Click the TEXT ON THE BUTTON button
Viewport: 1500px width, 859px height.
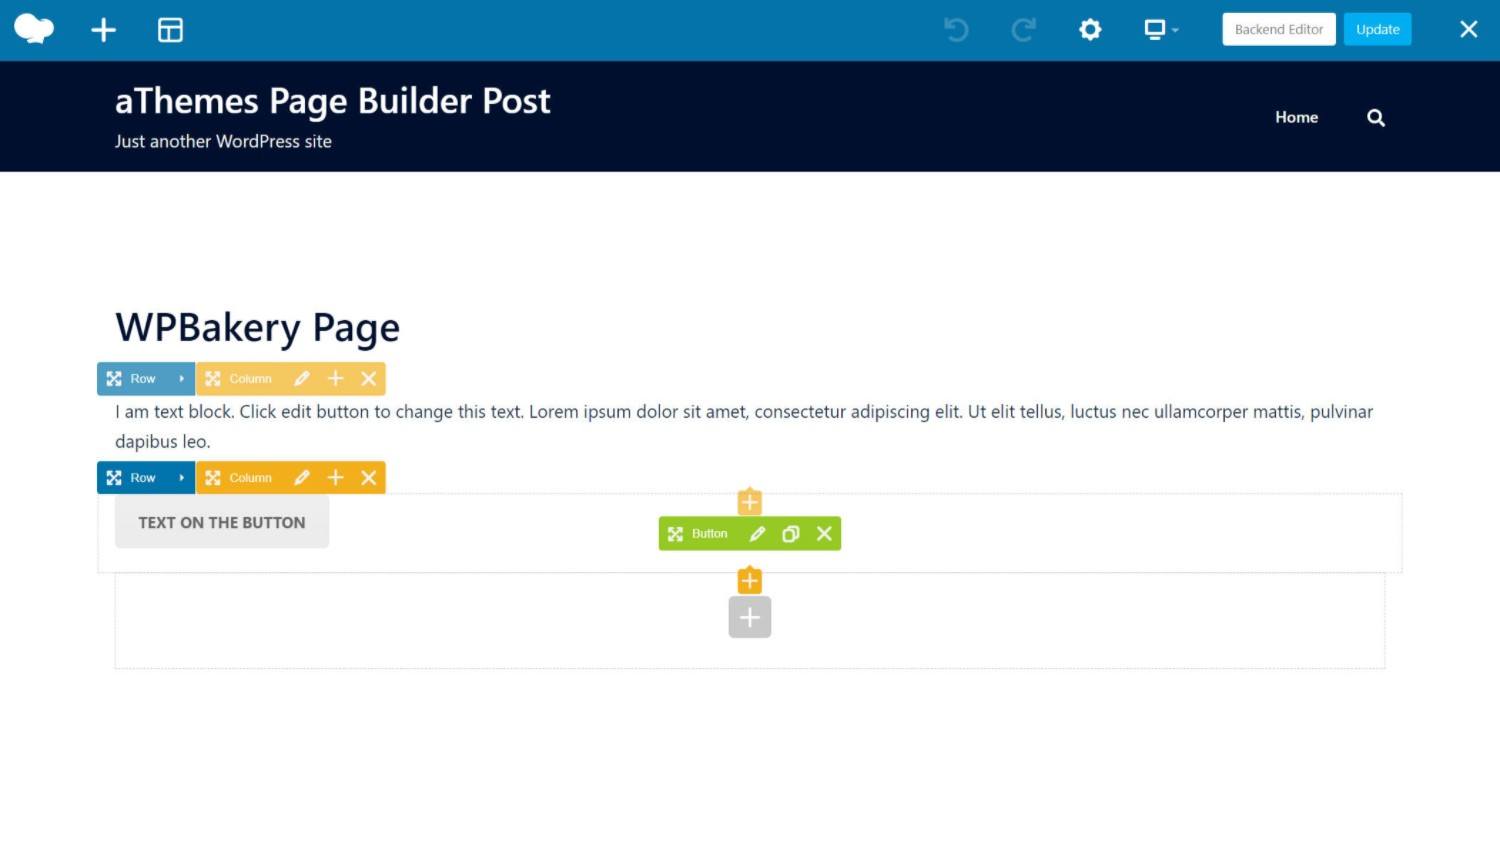(x=222, y=522)
